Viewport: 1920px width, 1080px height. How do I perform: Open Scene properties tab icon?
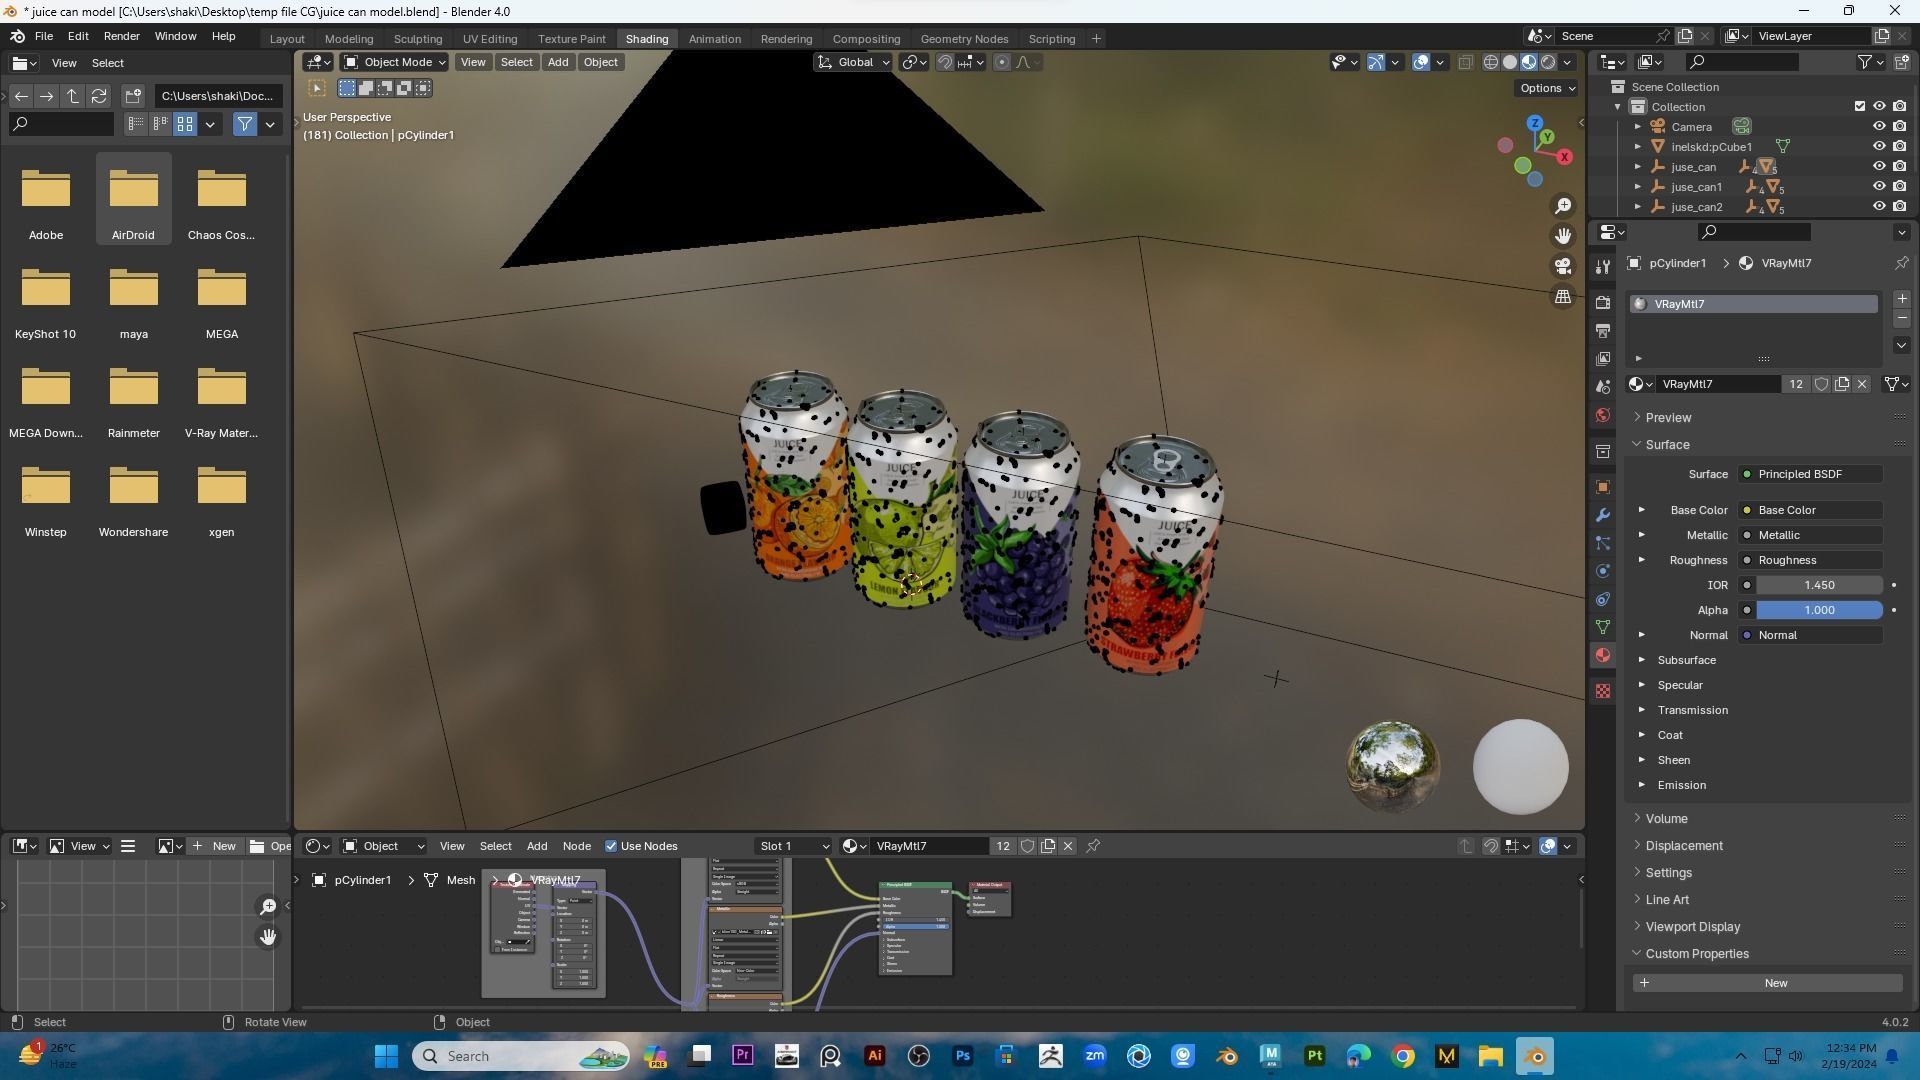(x=1603, y=387)
